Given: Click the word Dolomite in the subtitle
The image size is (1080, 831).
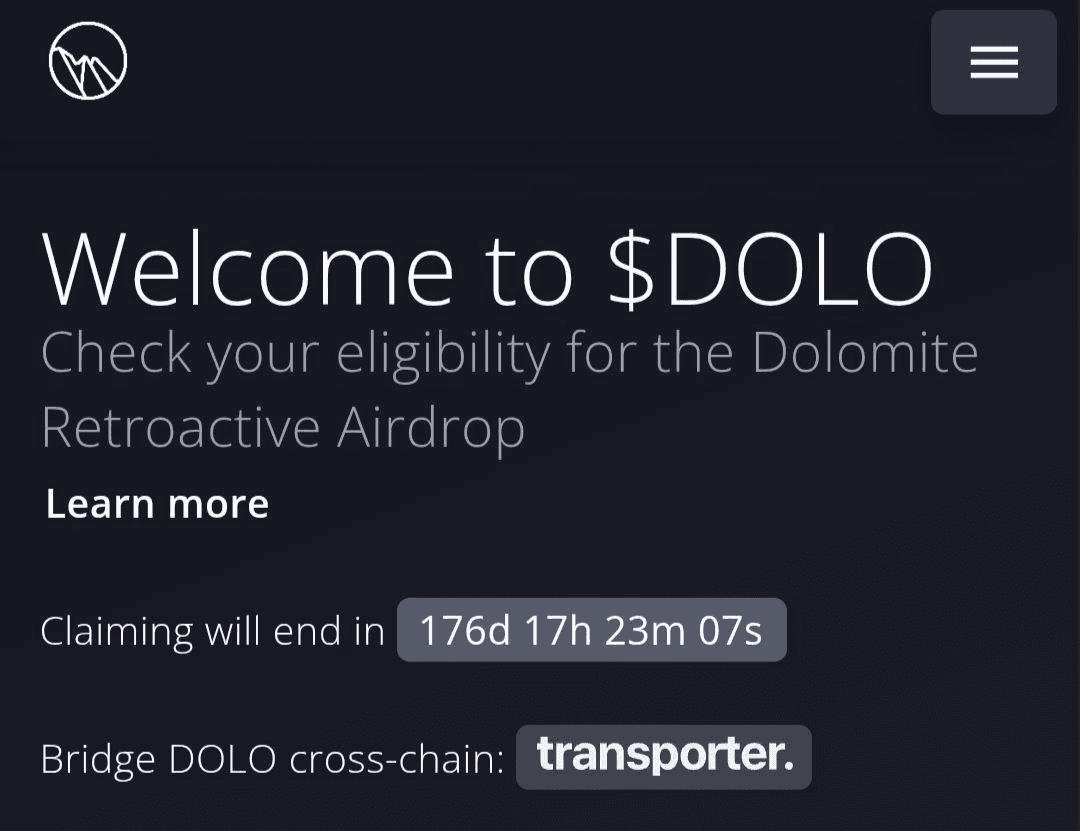Looking at the screenshot, I should click(865, 353).
